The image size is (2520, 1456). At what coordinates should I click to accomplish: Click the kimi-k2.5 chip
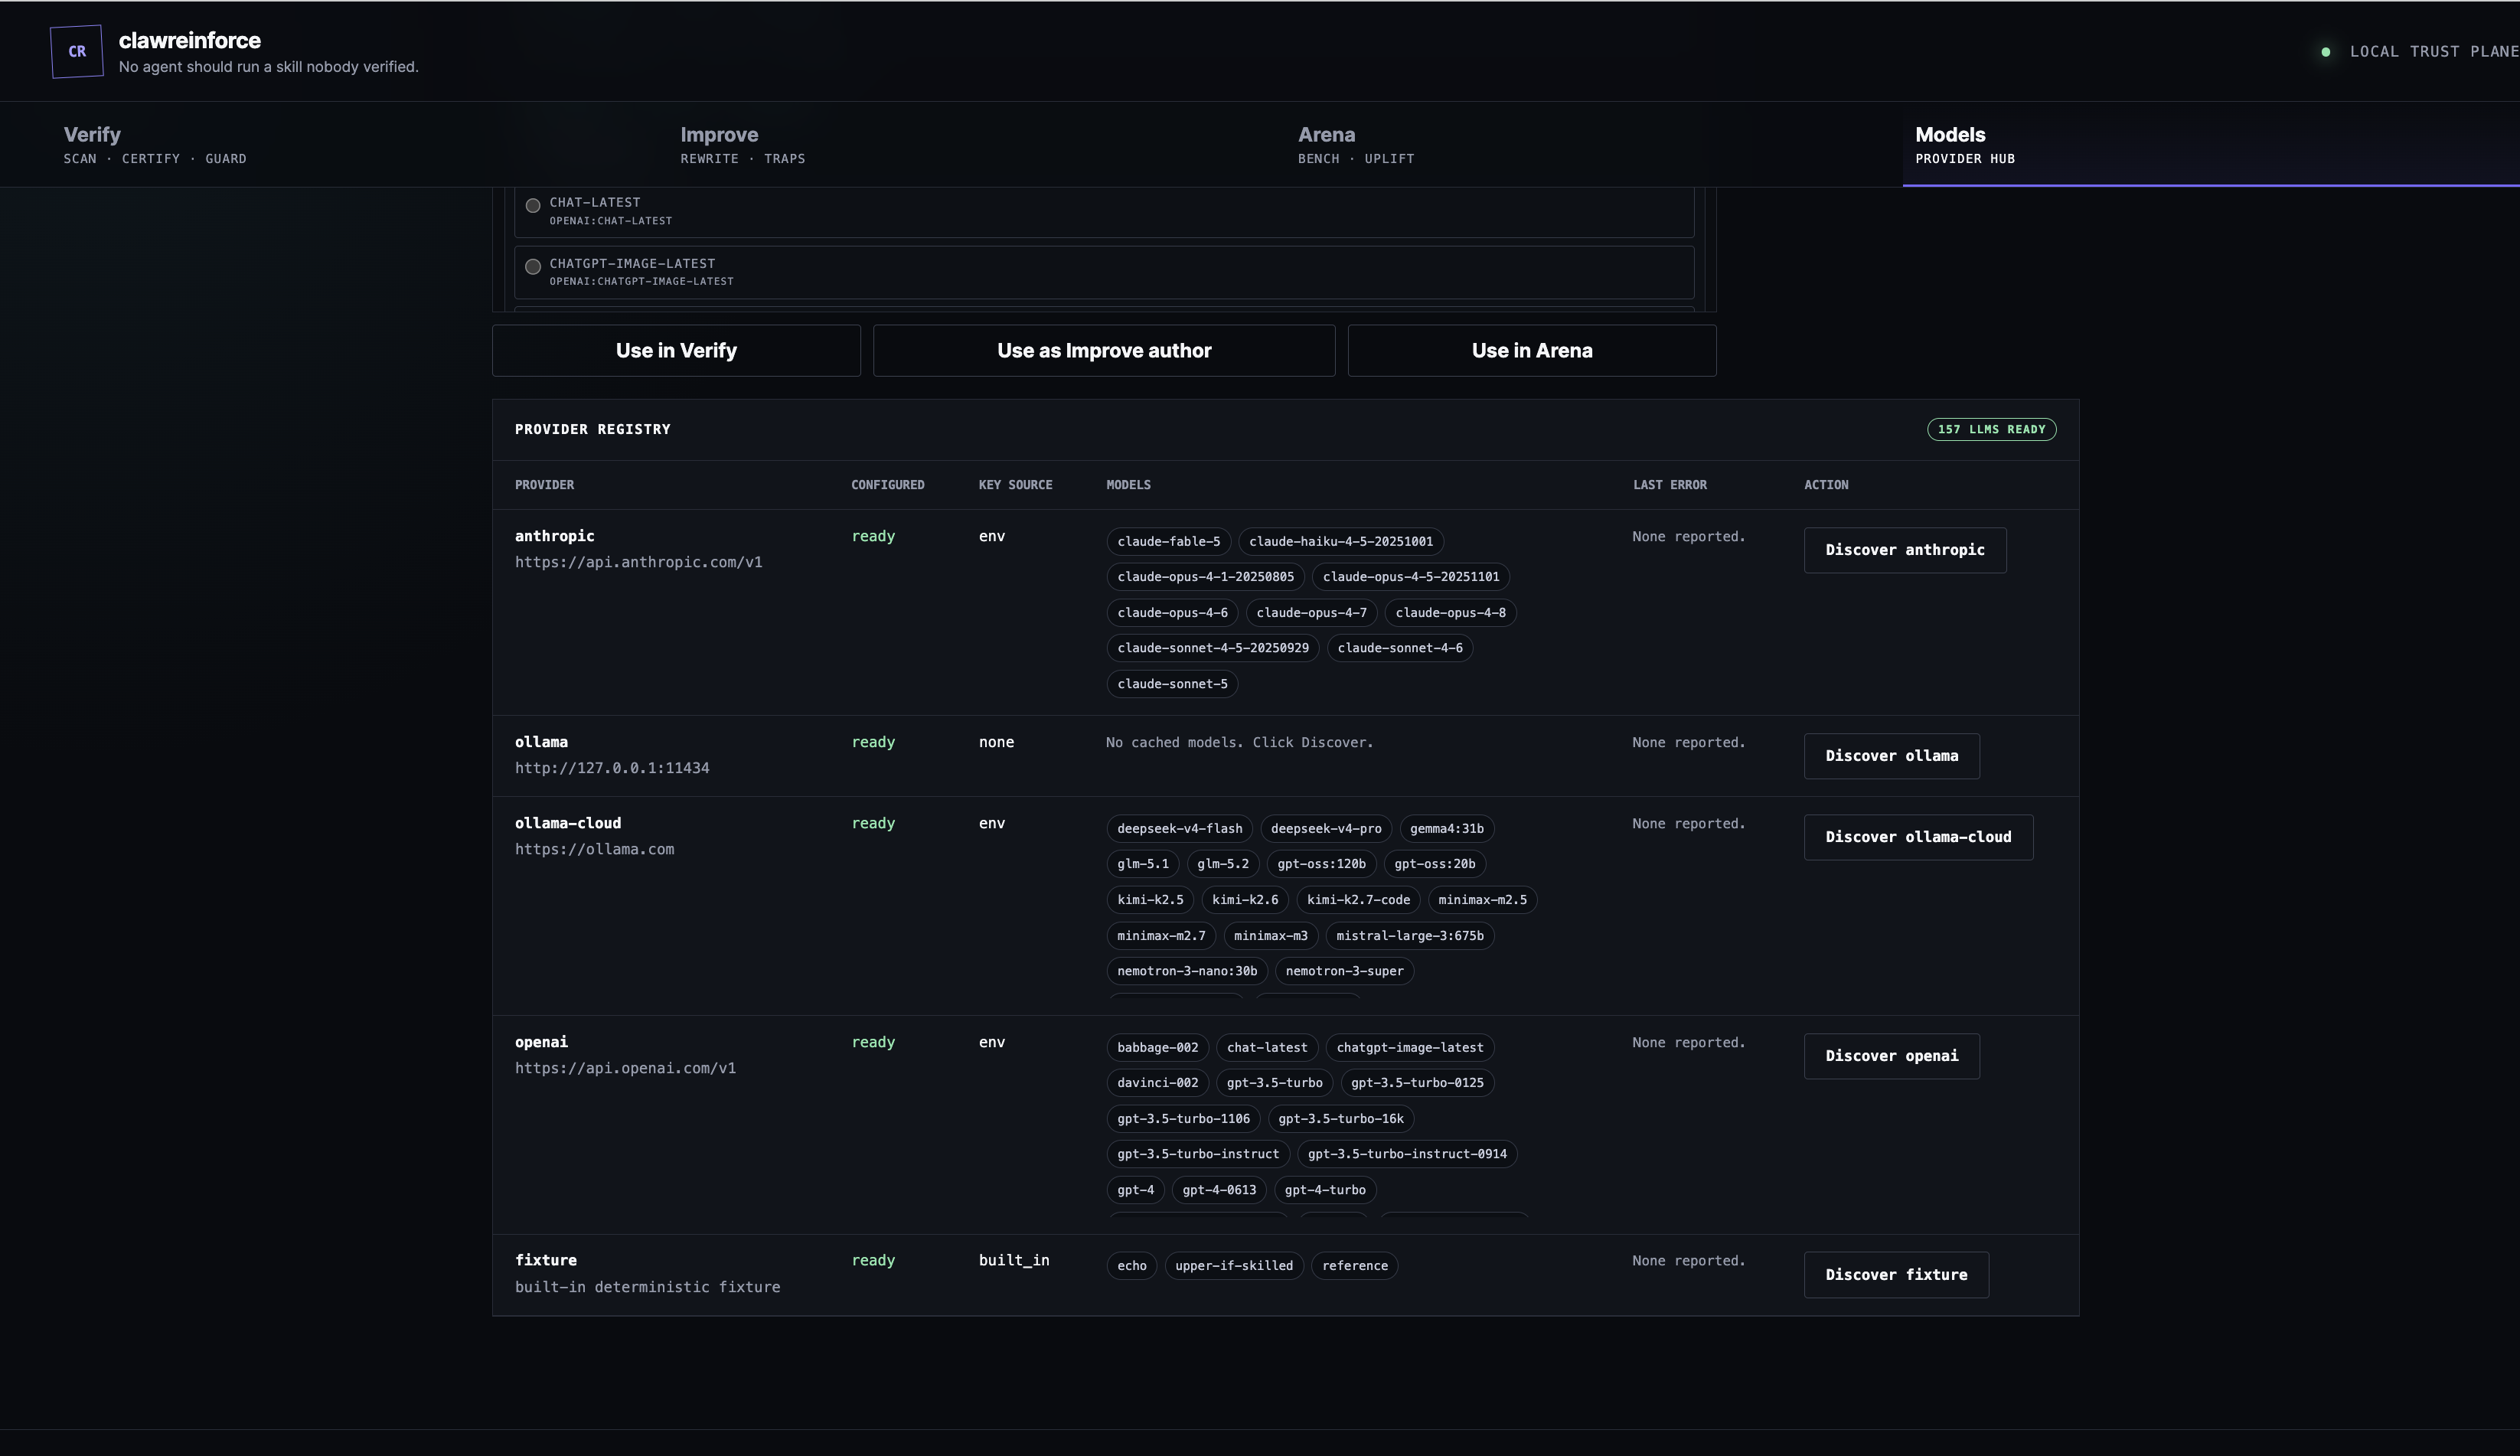[x=1150, y=900]
